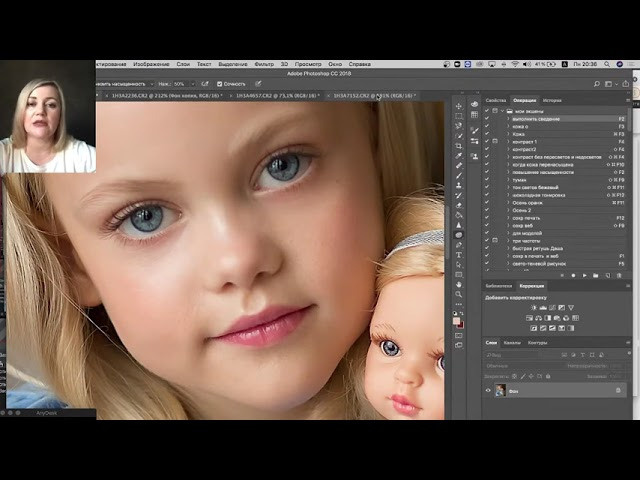This screenshot has width=640, height=480.
Task: Toggle checkmark for 'кожа о' action
Action: tap(487, 127)
